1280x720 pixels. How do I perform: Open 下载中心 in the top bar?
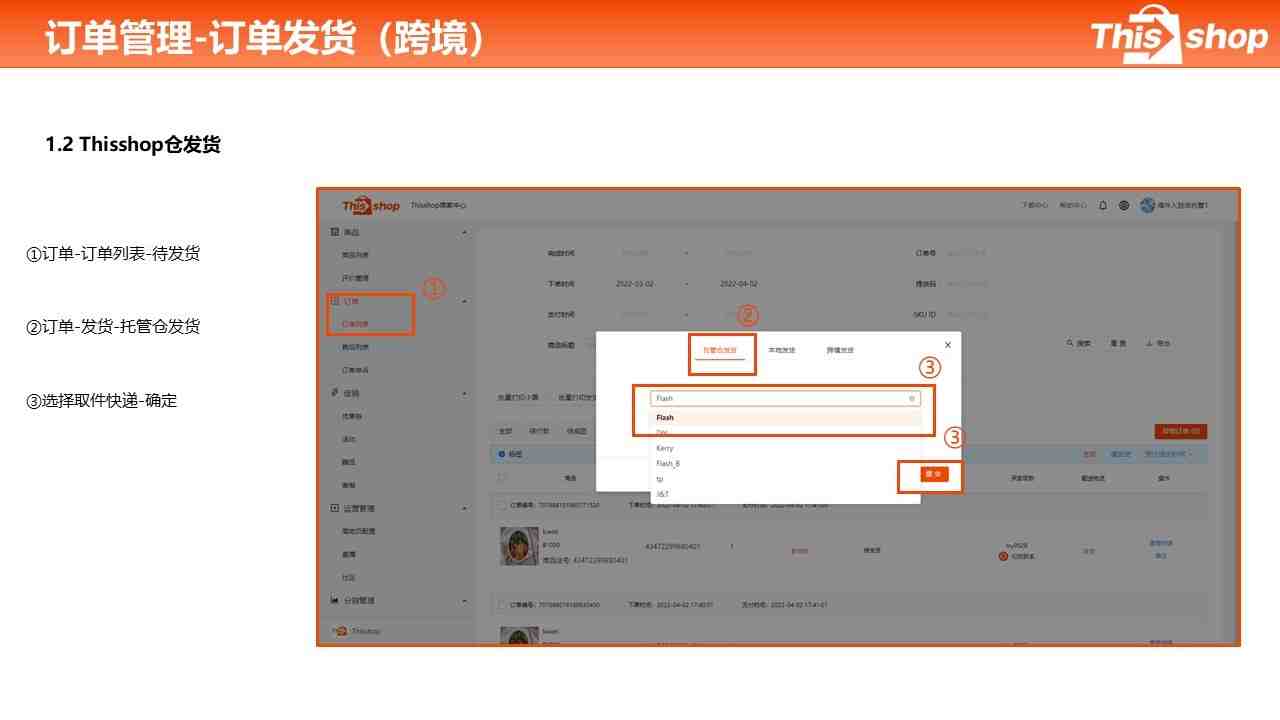point(1034,205)
